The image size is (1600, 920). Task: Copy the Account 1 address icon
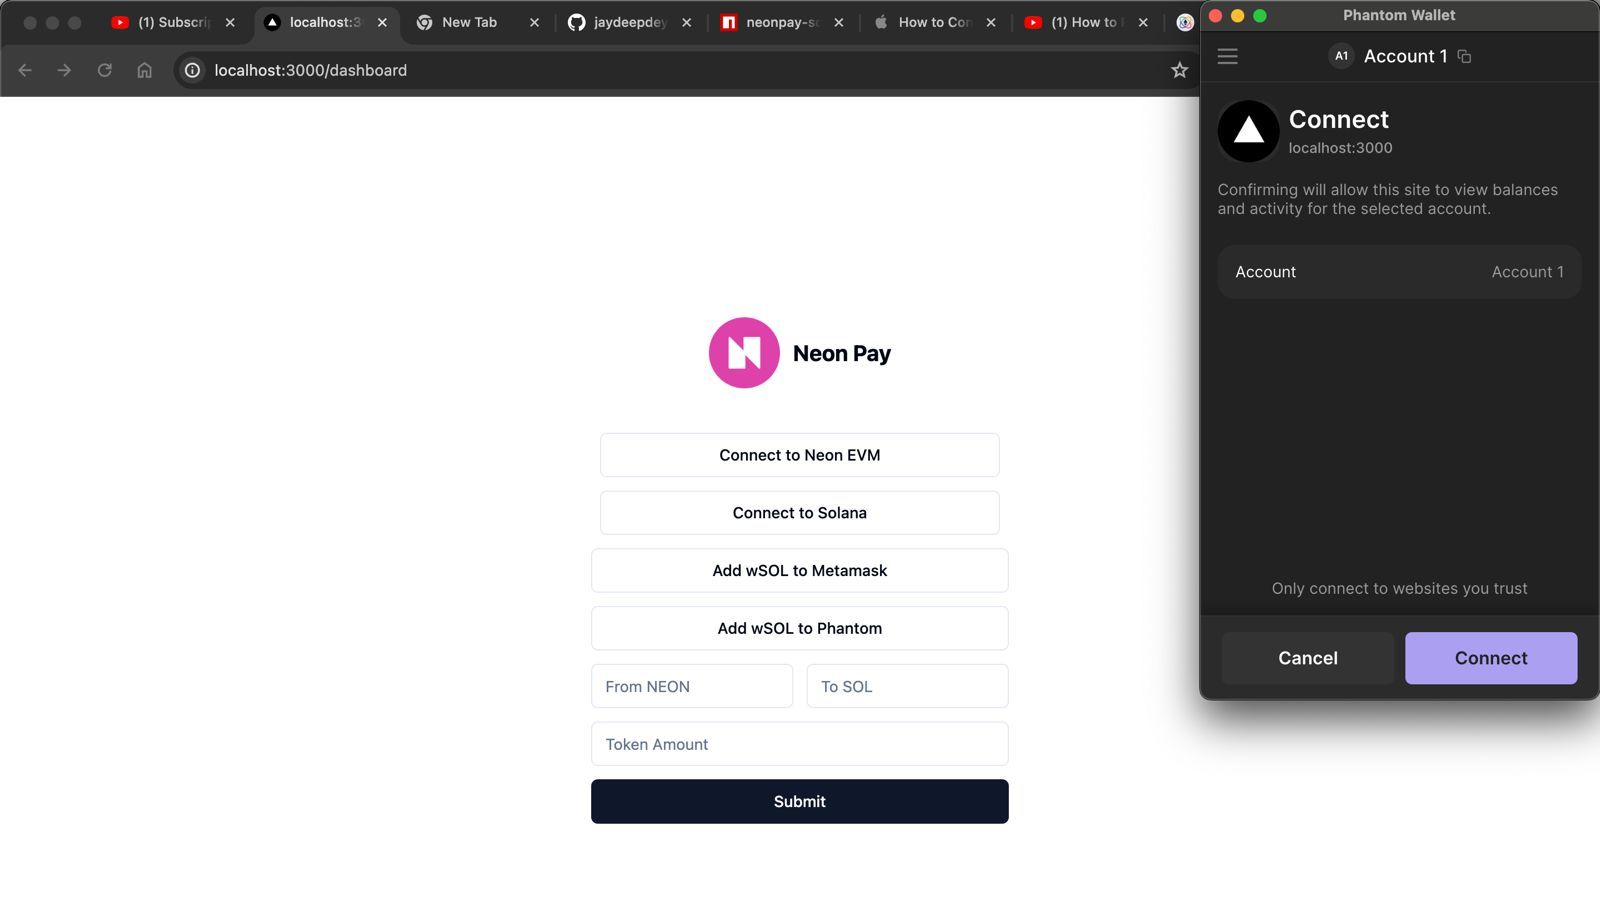click(x=1464, y=57)
